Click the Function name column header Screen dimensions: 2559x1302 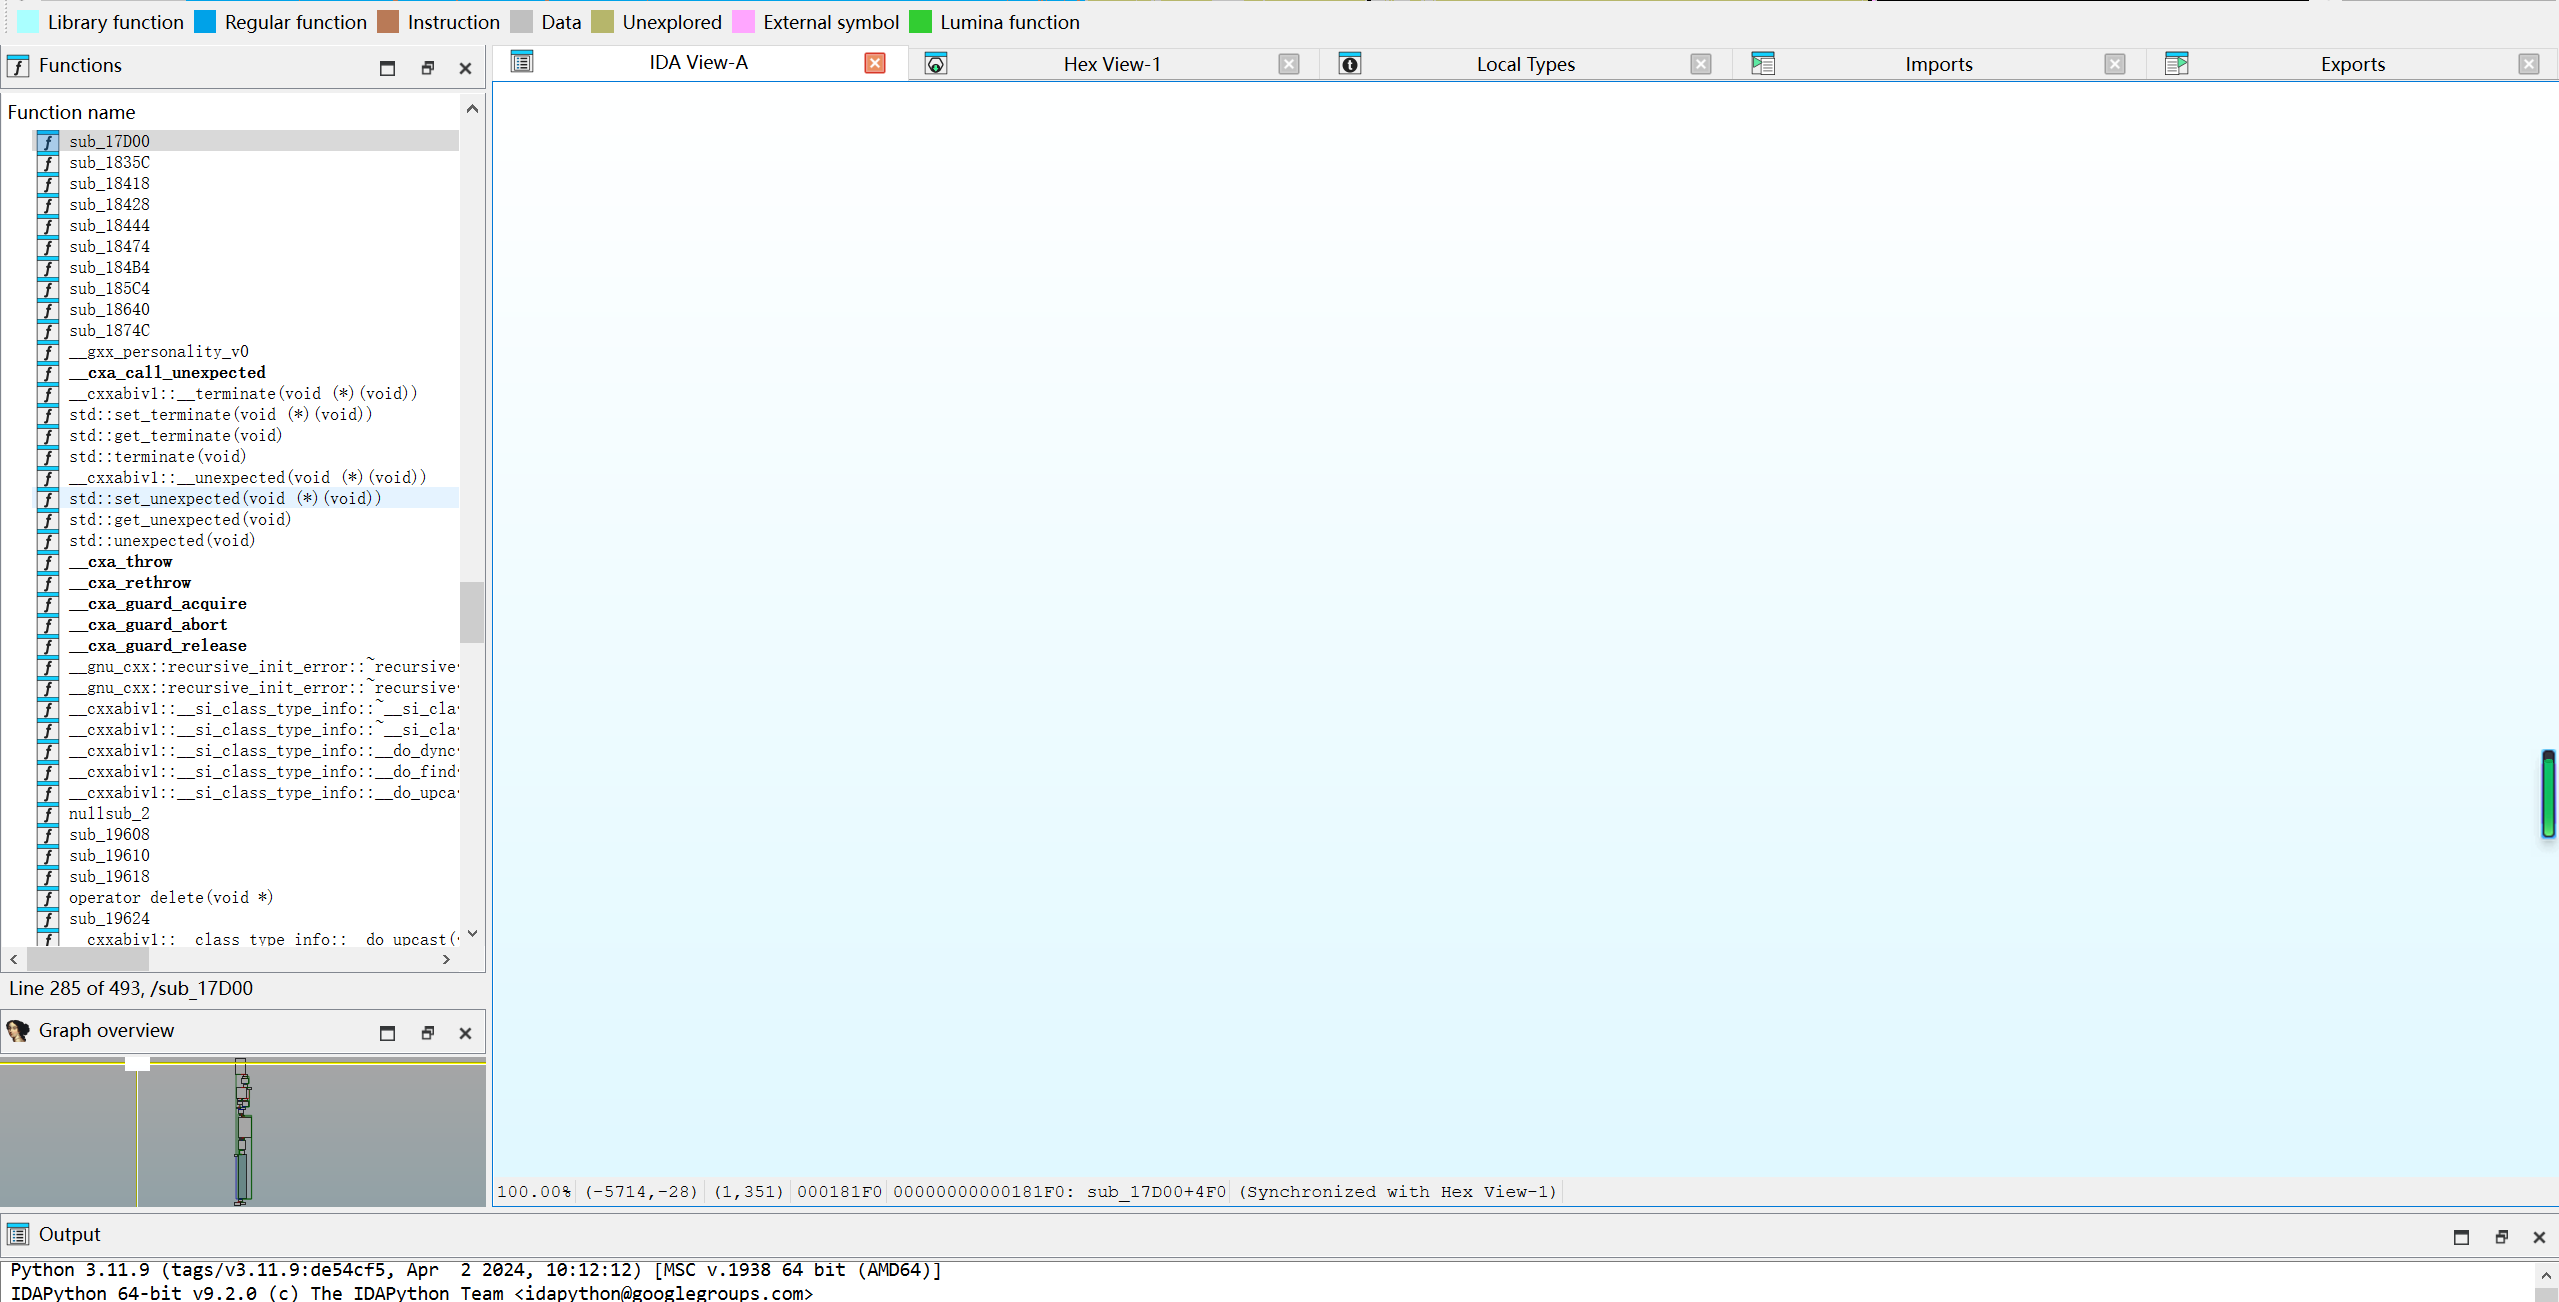72,112
